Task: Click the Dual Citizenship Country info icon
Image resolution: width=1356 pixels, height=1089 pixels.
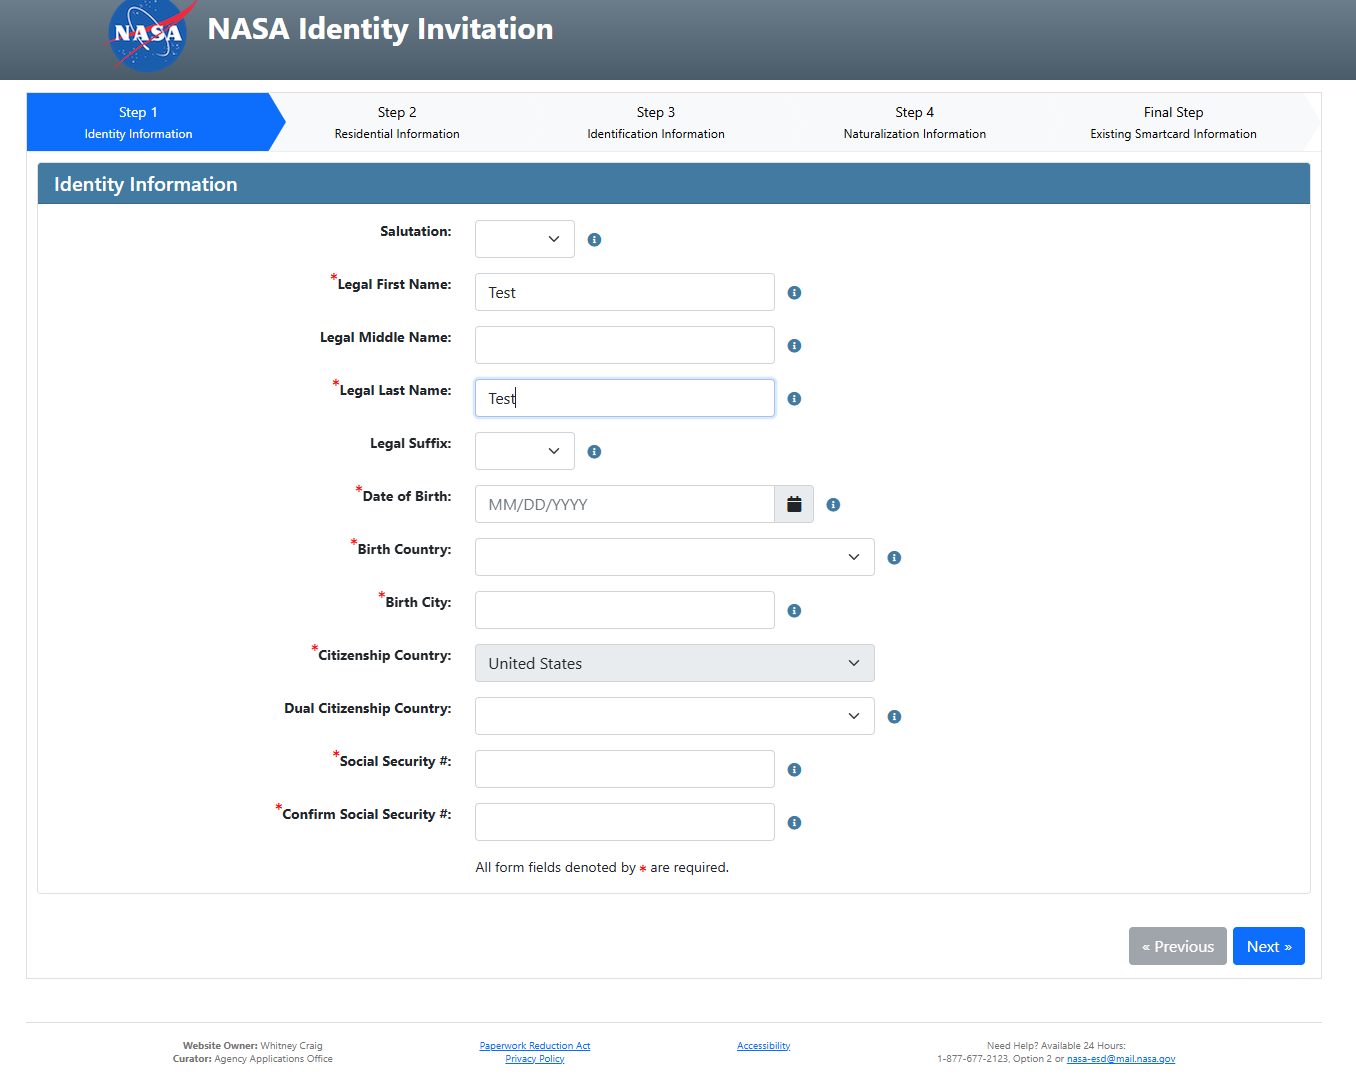Action: pos(894,717)
